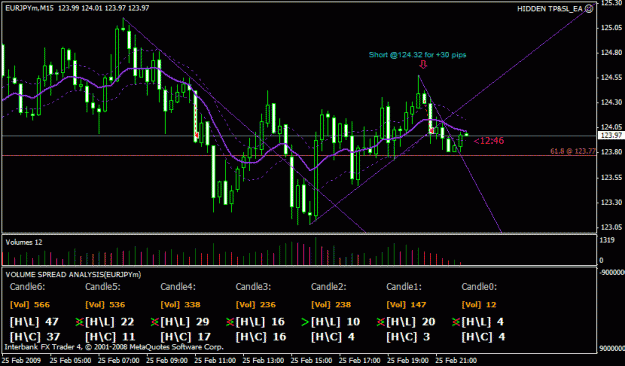625x366 pixels.
Task: Click the [Vol] 536 value
Action: tap(105, 305)
